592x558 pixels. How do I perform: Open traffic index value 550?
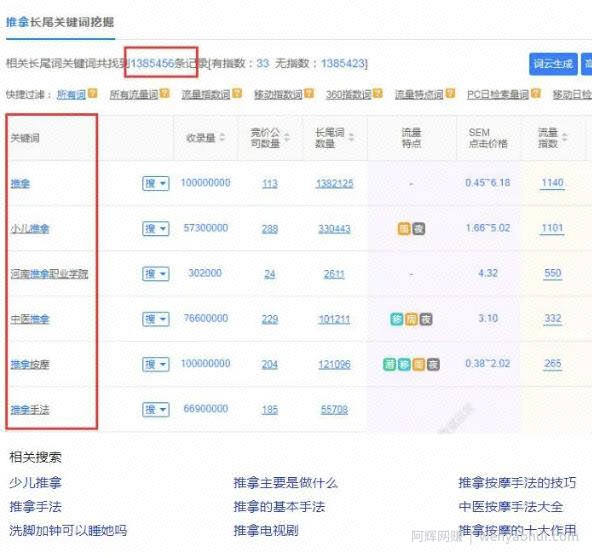click(x=553, y=273)
